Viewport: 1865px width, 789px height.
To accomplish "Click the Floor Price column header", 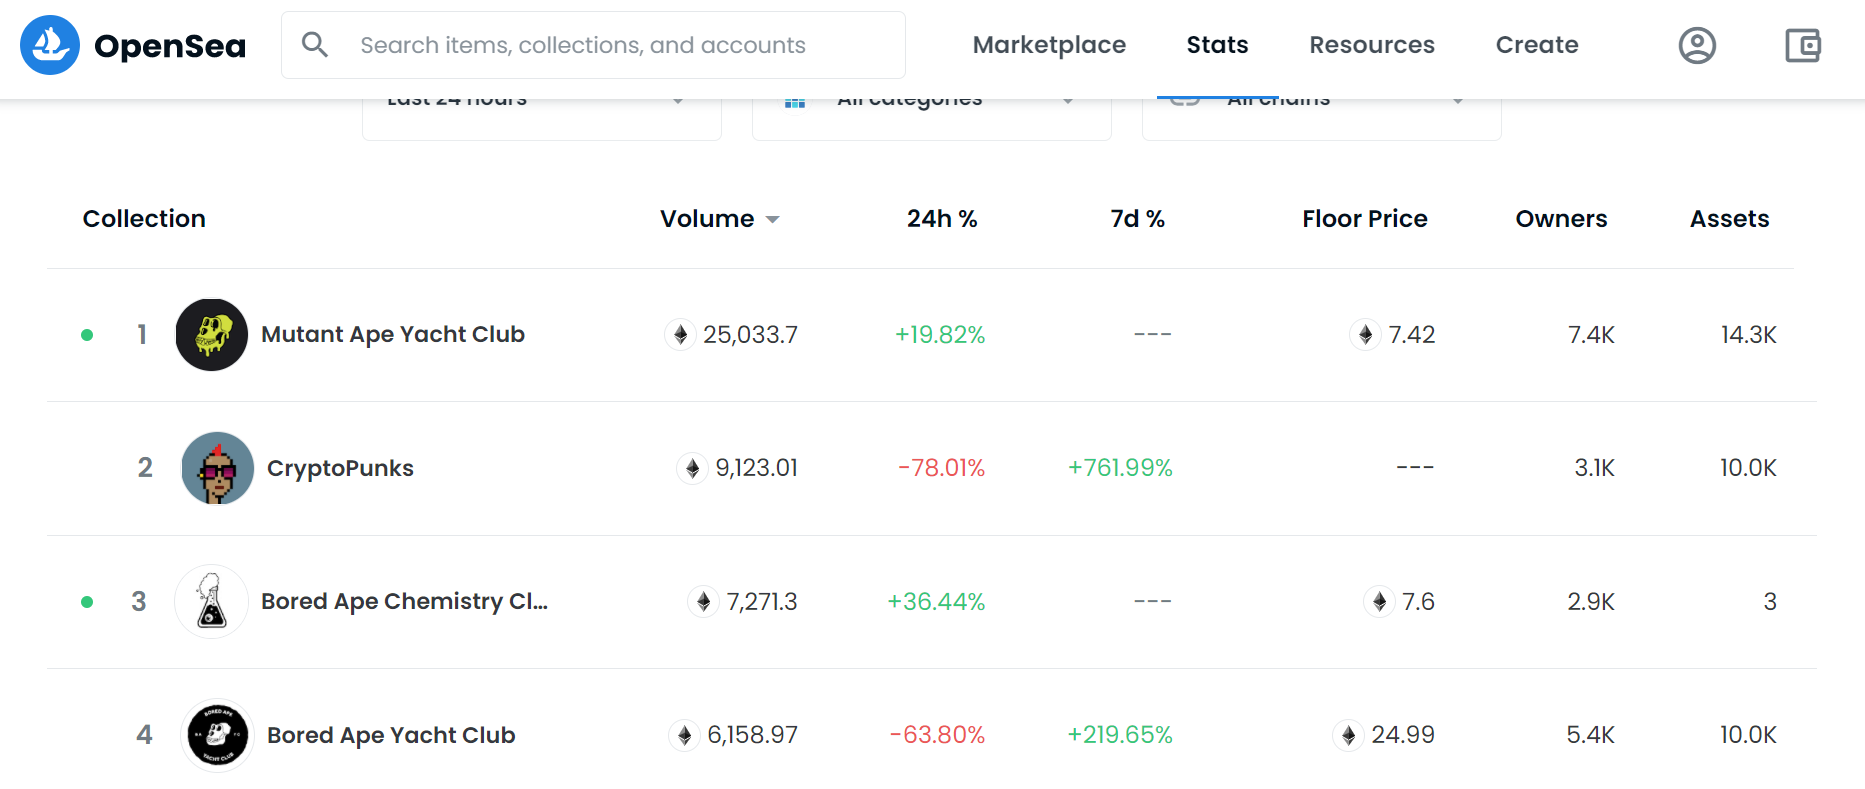I will click(1365, 219).
